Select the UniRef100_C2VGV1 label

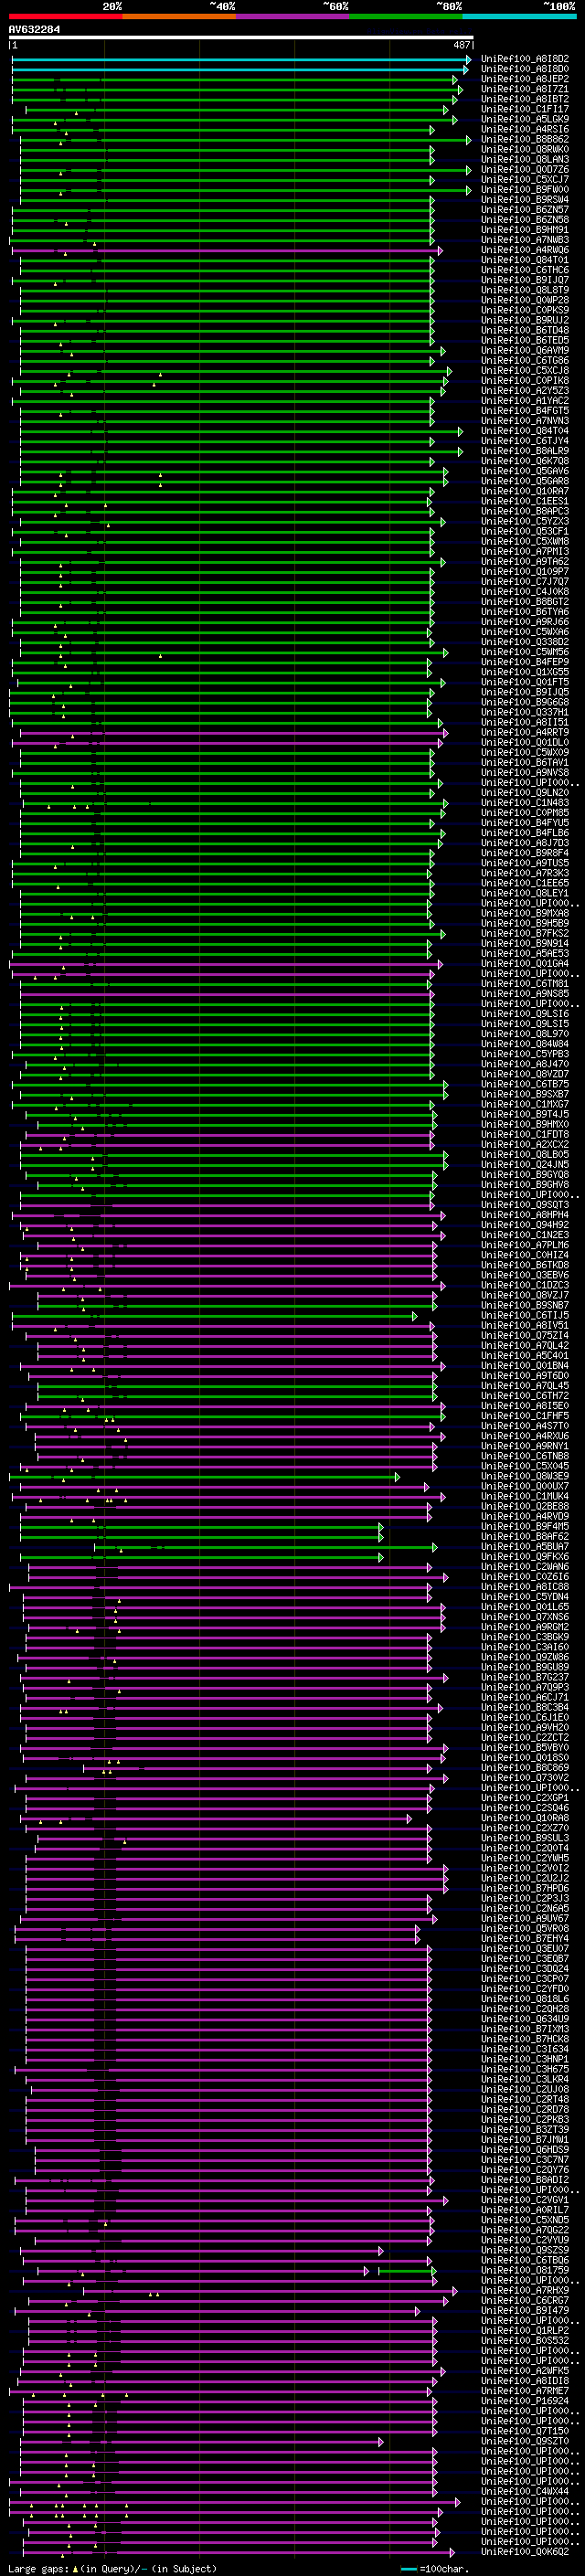525,2200
